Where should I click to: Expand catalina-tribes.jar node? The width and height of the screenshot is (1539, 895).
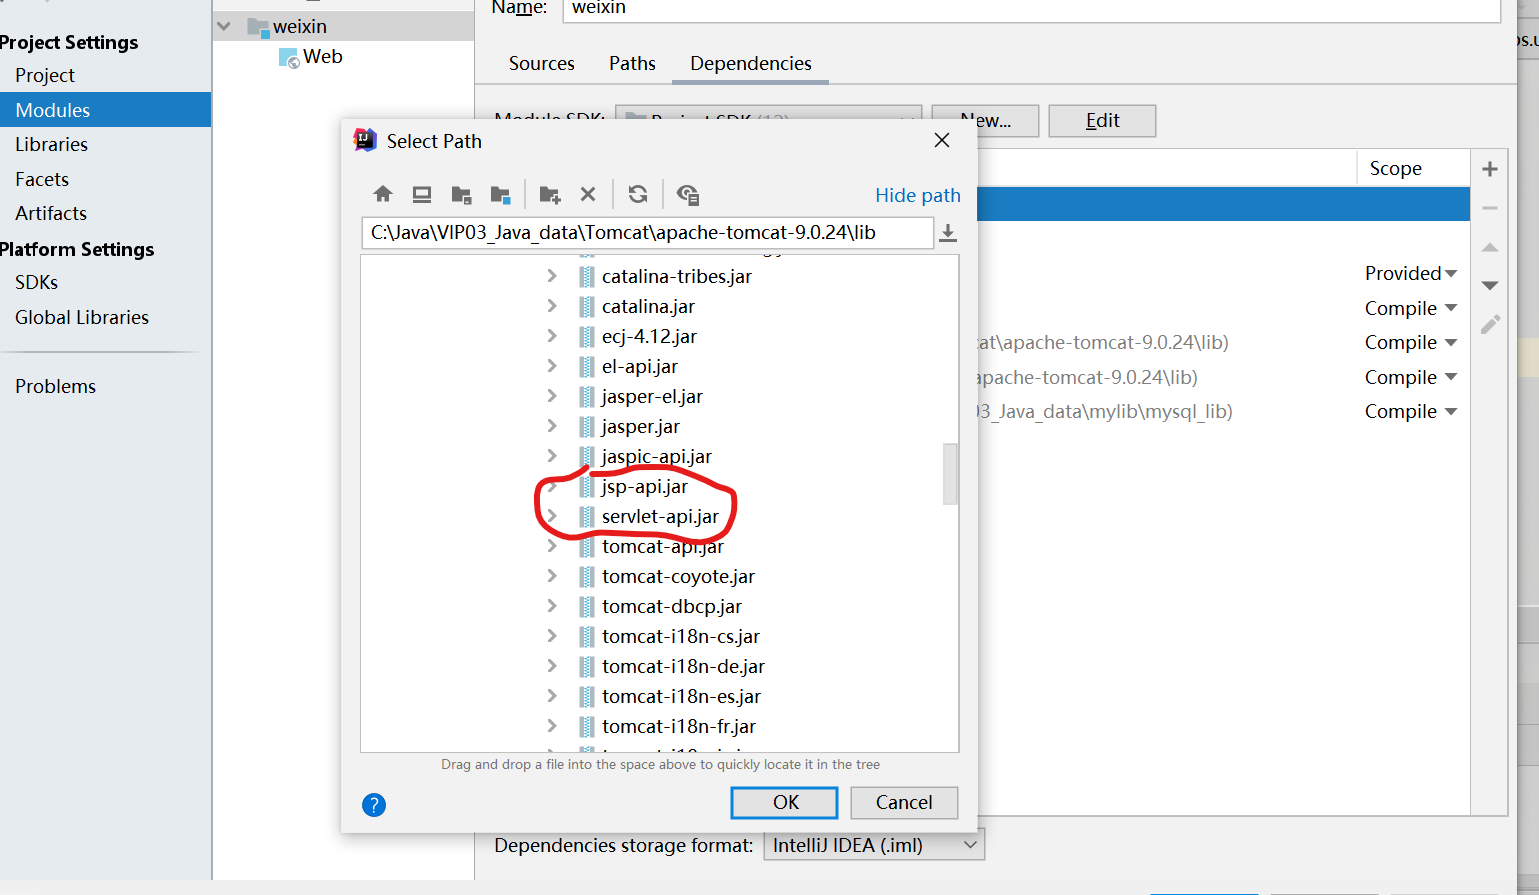552,276
